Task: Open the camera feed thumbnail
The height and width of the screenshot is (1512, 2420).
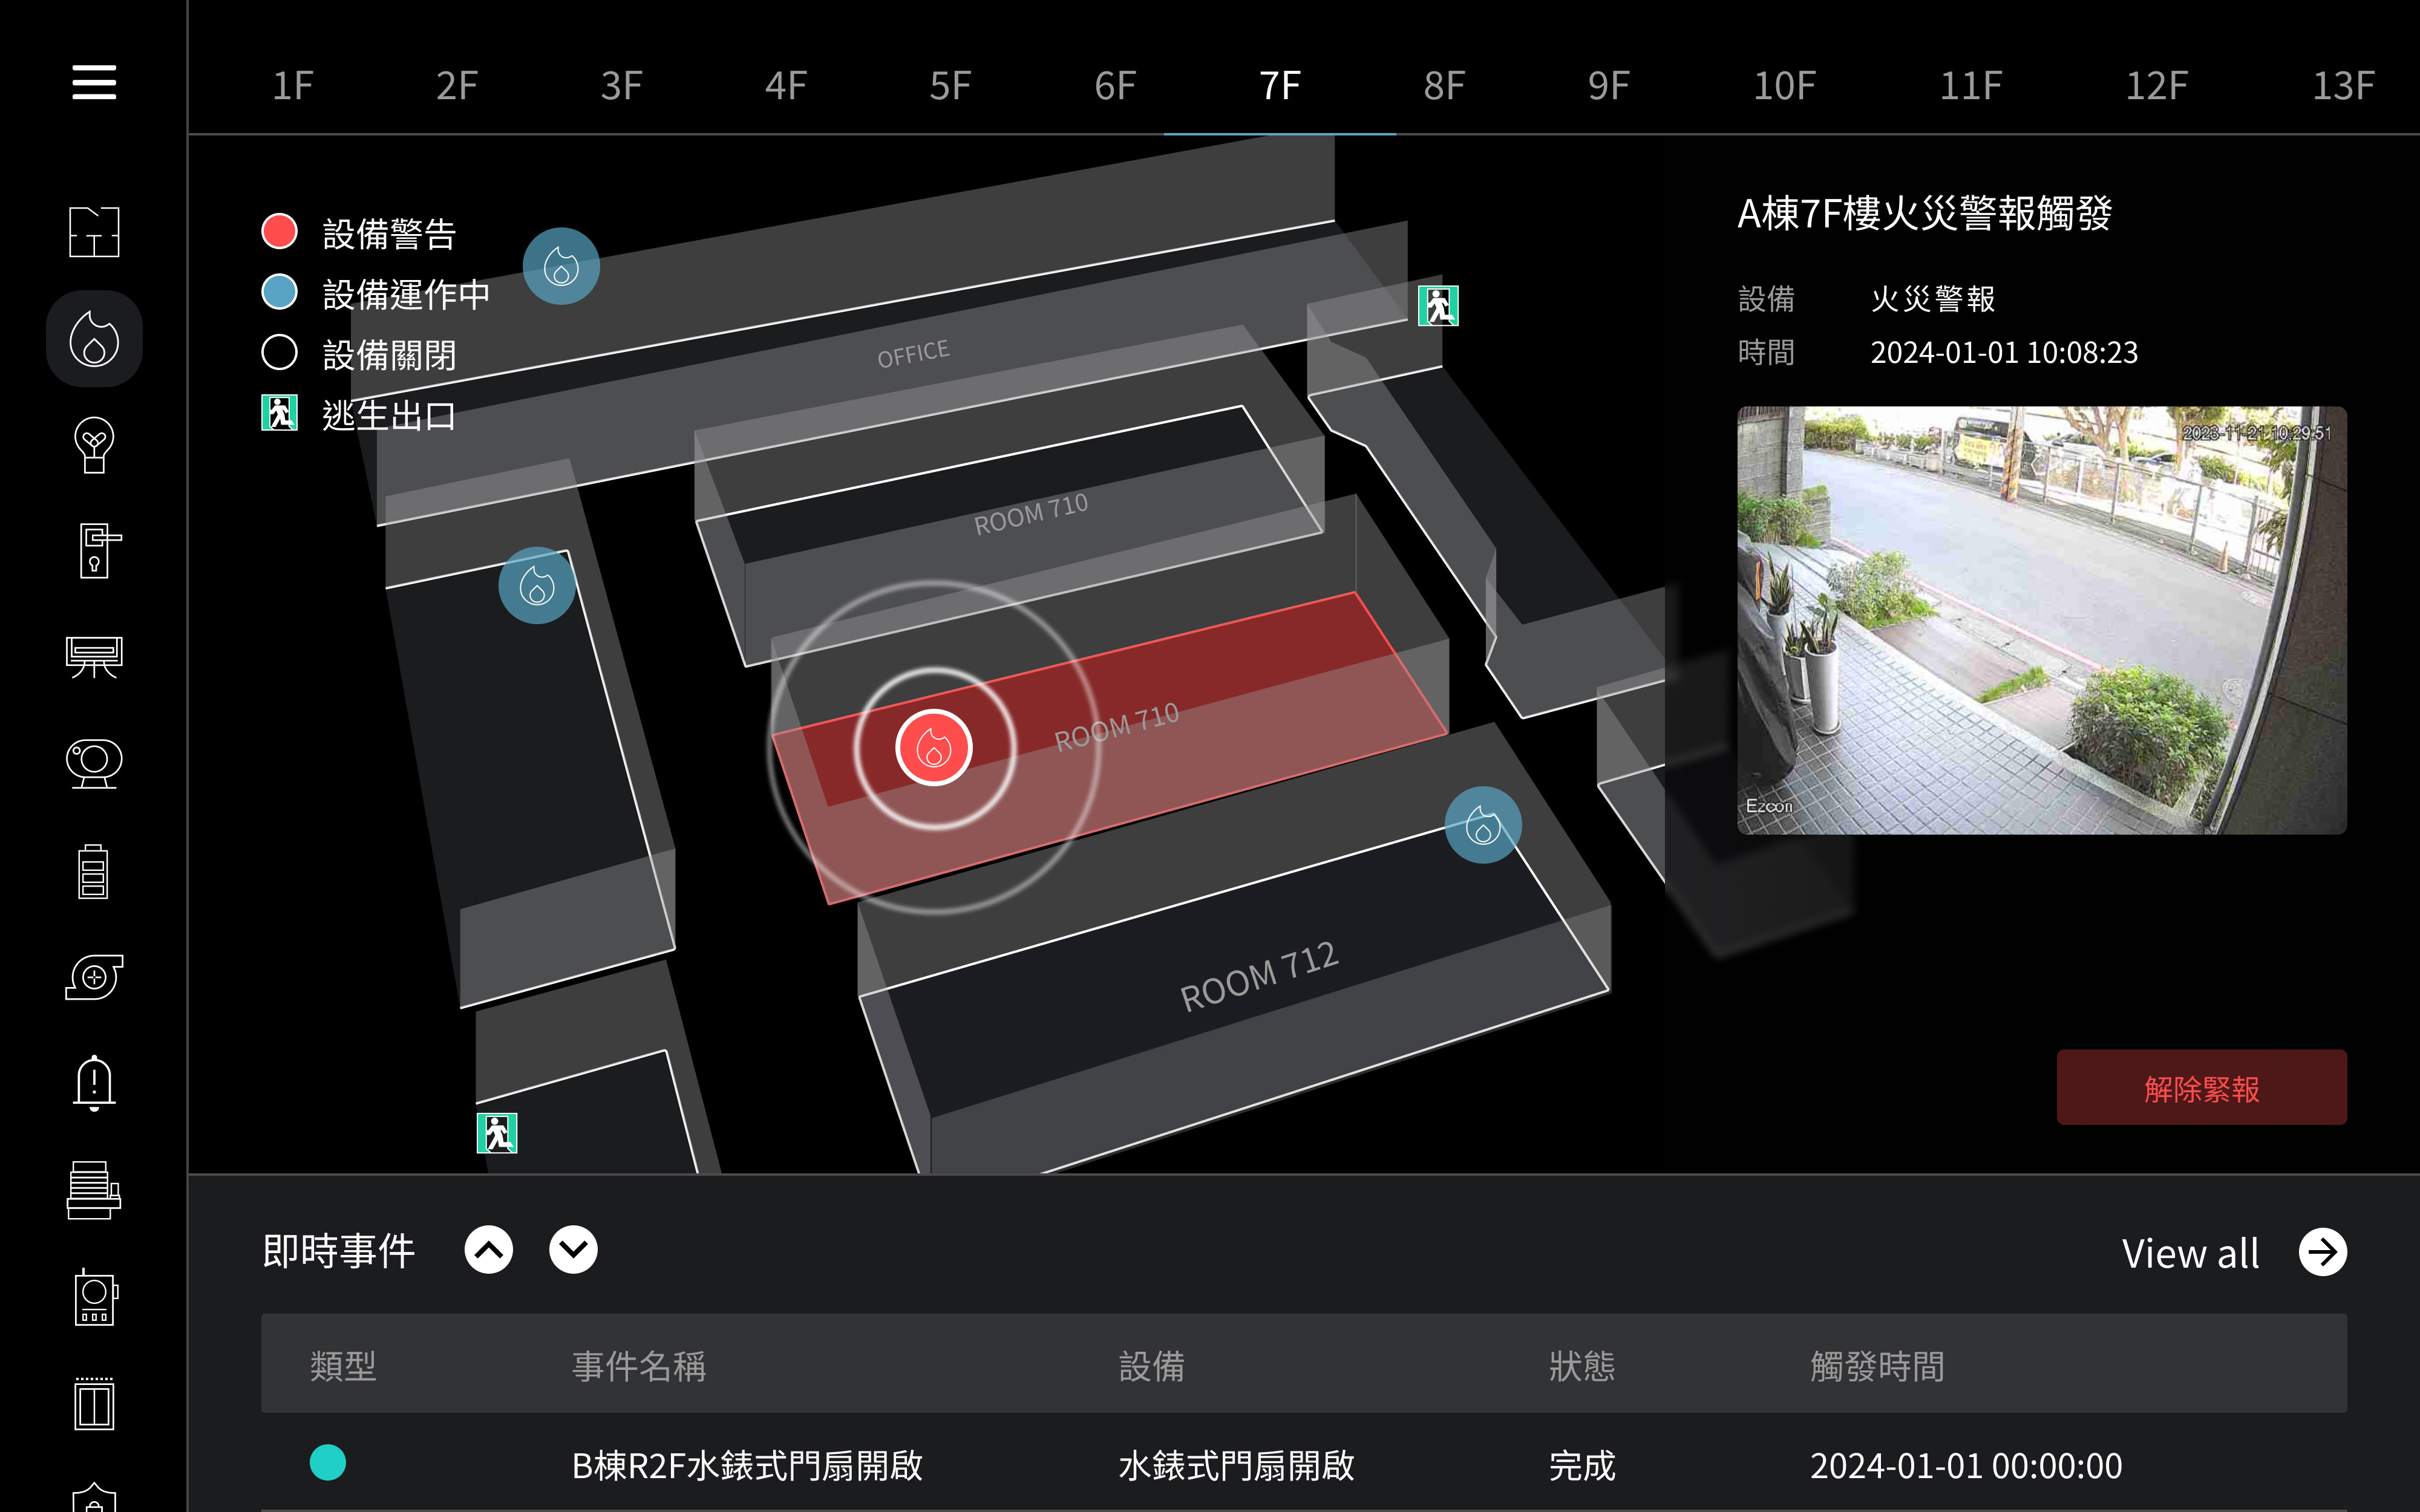Action: pos(2041,620)
